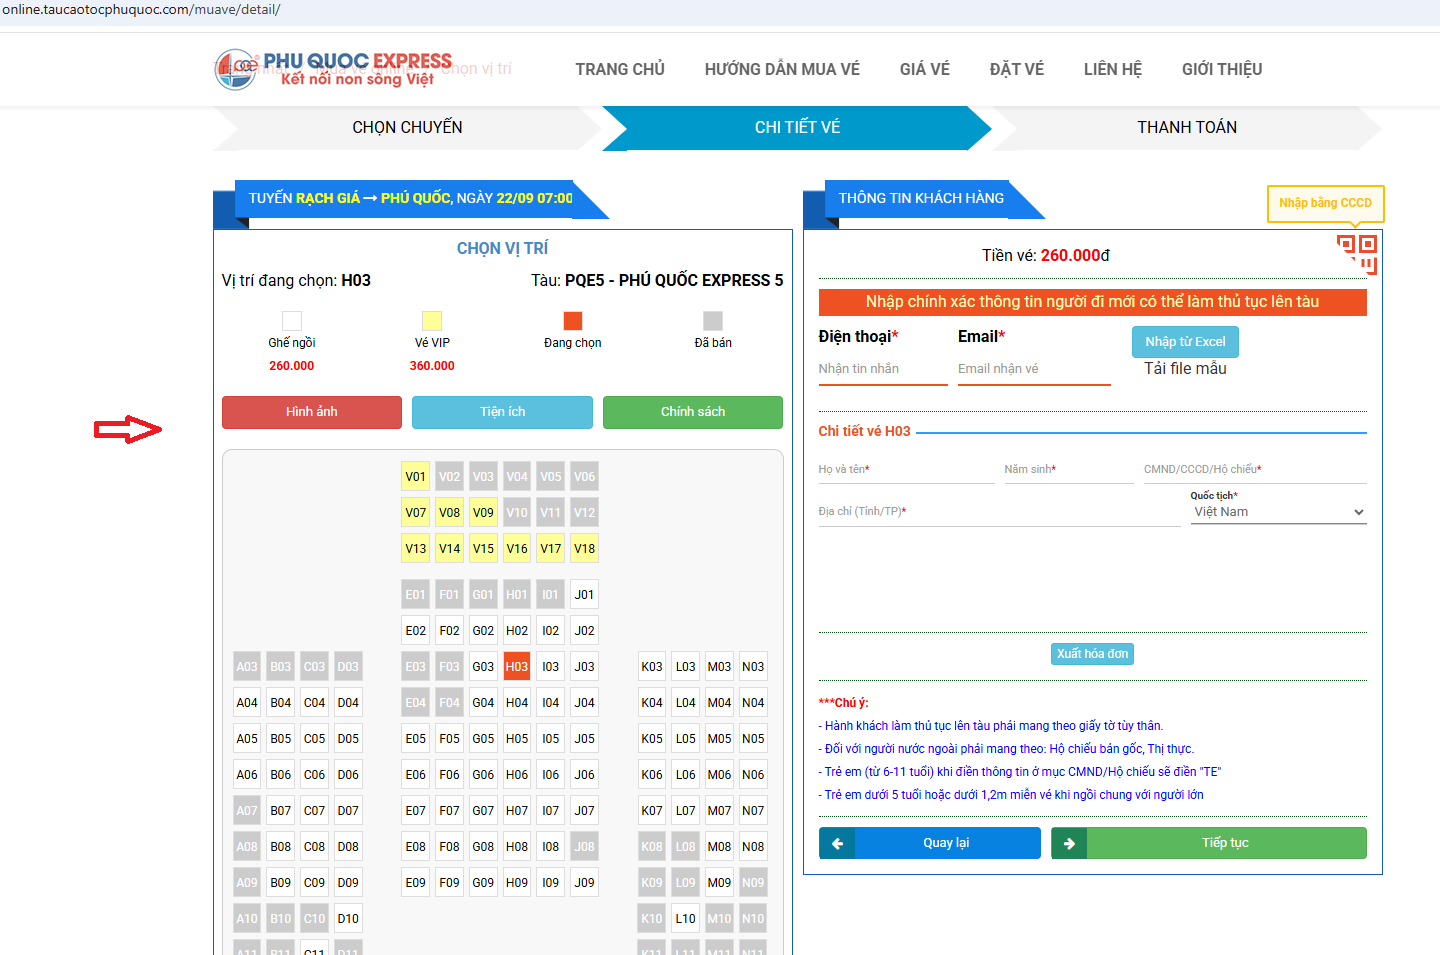Visit the GIỚI THIỆU page
Viewport: 1440px width, 955px height.
pos(1222,69)
